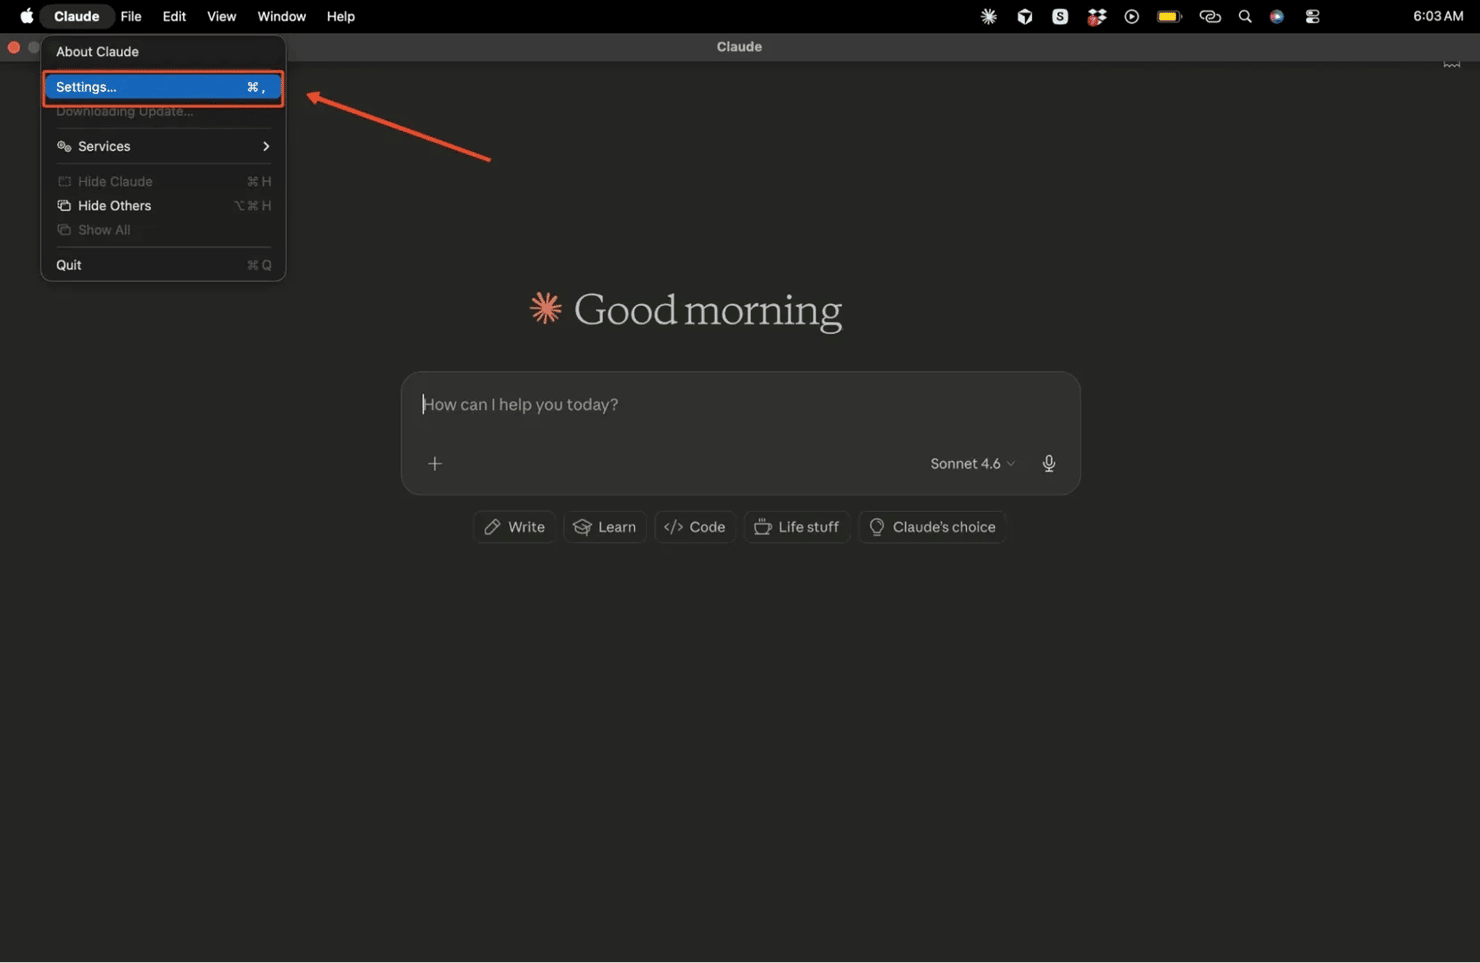Screen dimensions: 1480x963
Task: Open Control Center icon in menu bar
Action: click(x=1312, y=16)
